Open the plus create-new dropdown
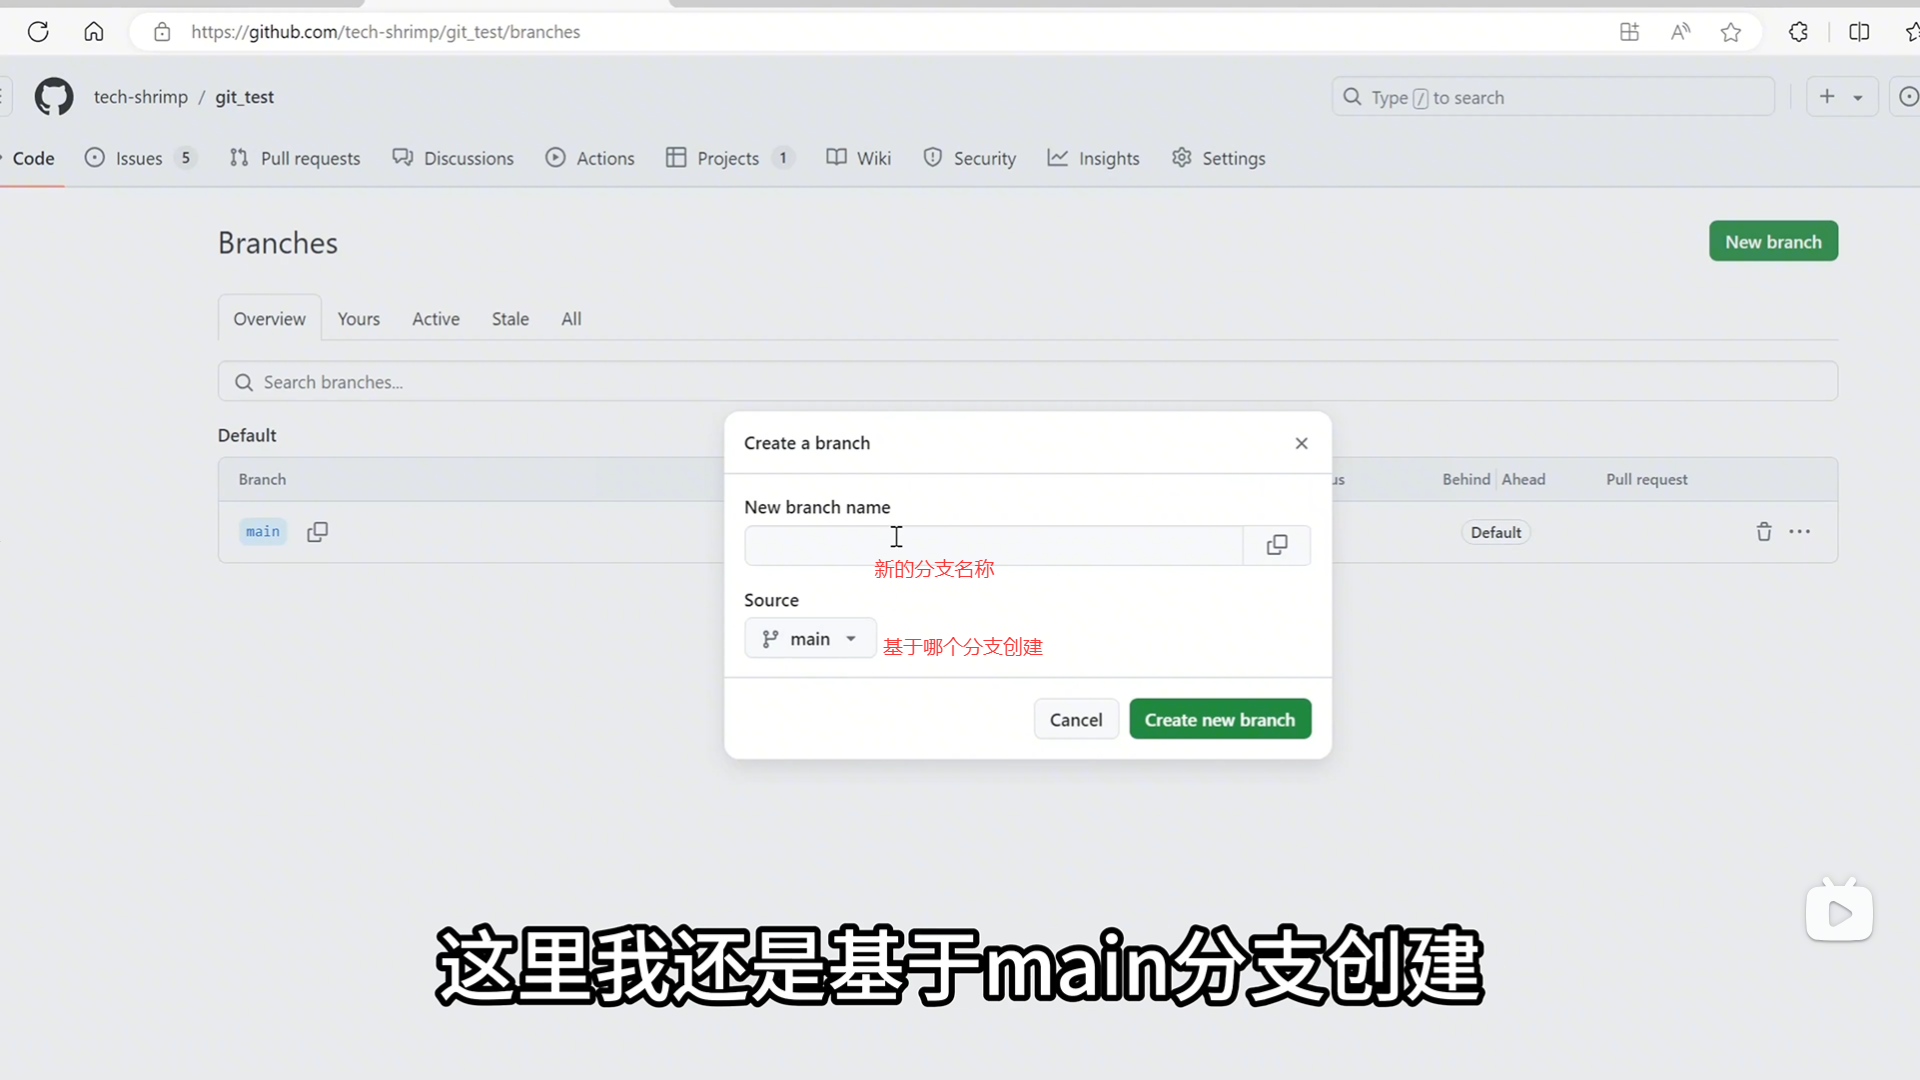Screen dimensions: 1920x1080 pyautogui.click(x=1841, y=97)
